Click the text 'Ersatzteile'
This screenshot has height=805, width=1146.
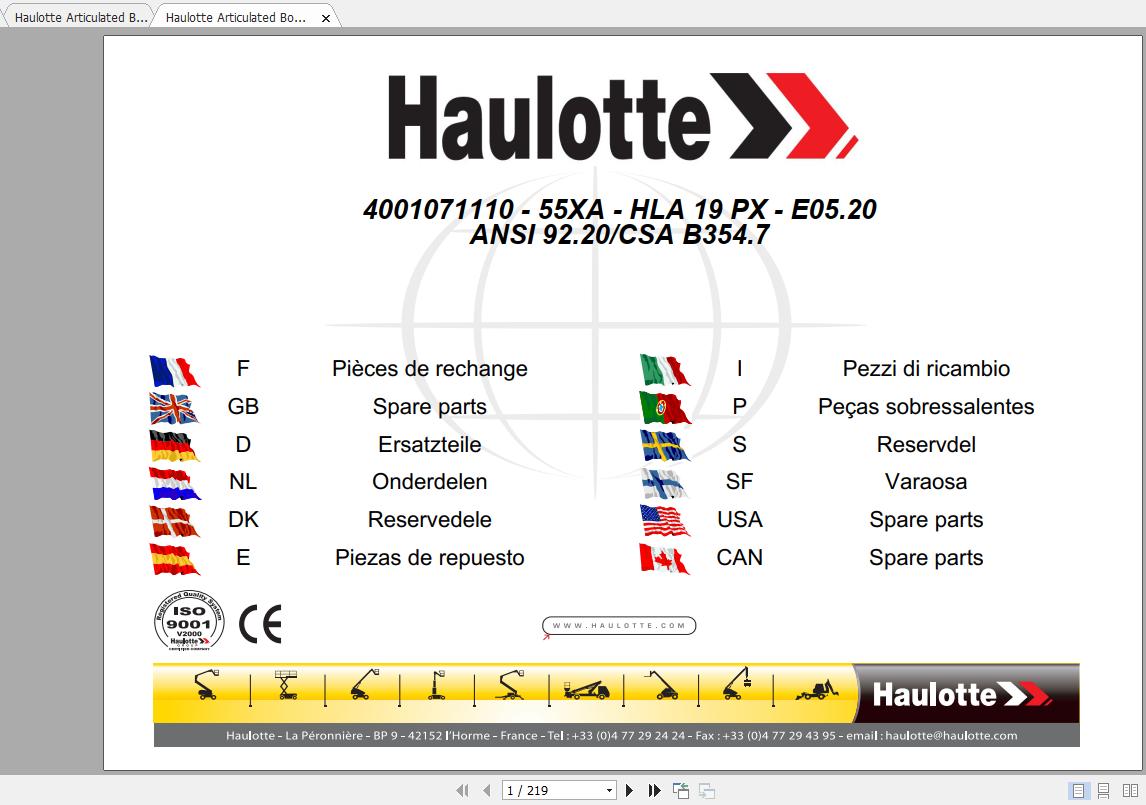430,445
